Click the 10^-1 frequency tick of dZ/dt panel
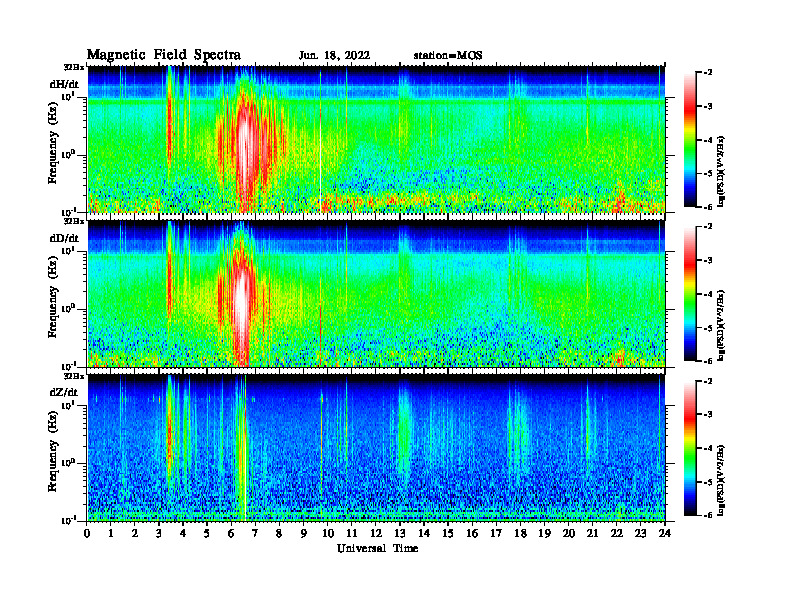The width and height of the screenshot is (792, 612). click(68, 520)
